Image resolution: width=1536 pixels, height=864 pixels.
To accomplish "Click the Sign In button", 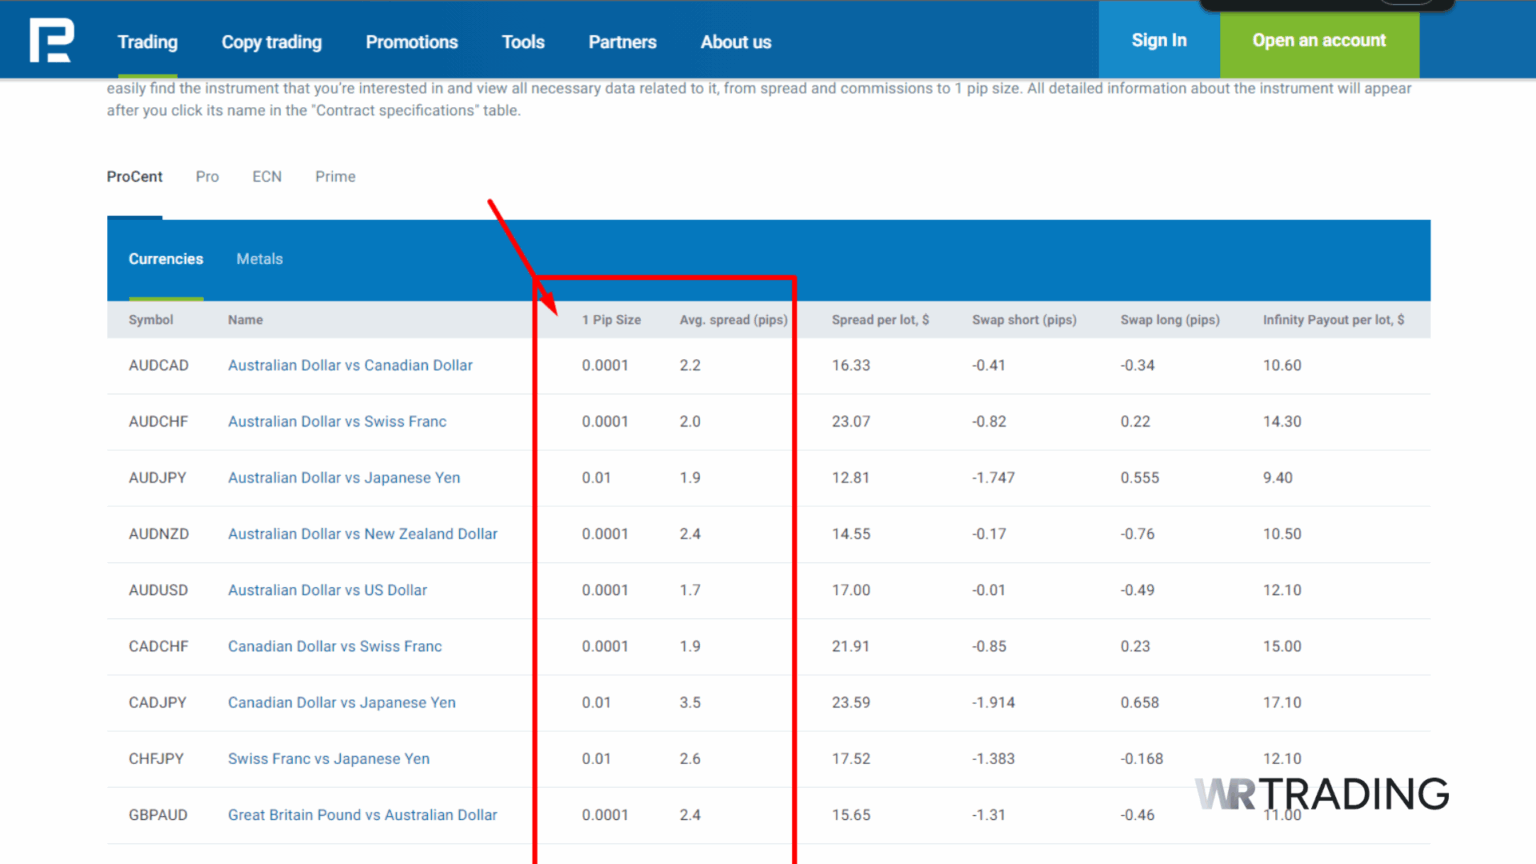I will [1159, 40].
